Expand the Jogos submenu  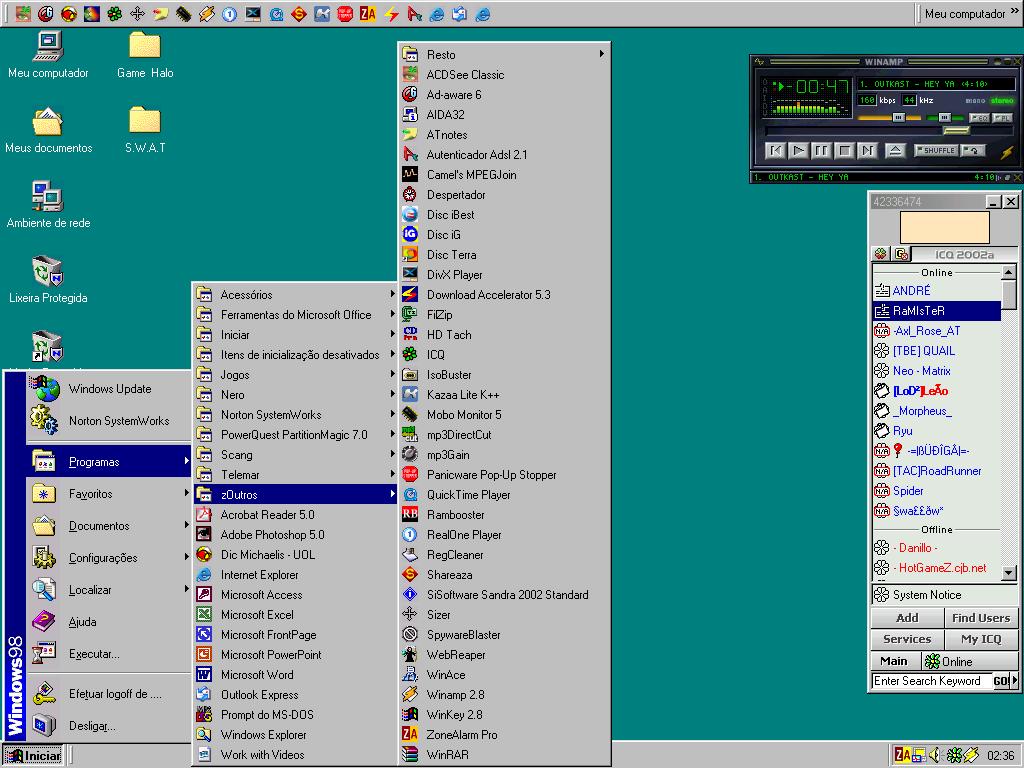pyautogui.click(x=295, y=375)
